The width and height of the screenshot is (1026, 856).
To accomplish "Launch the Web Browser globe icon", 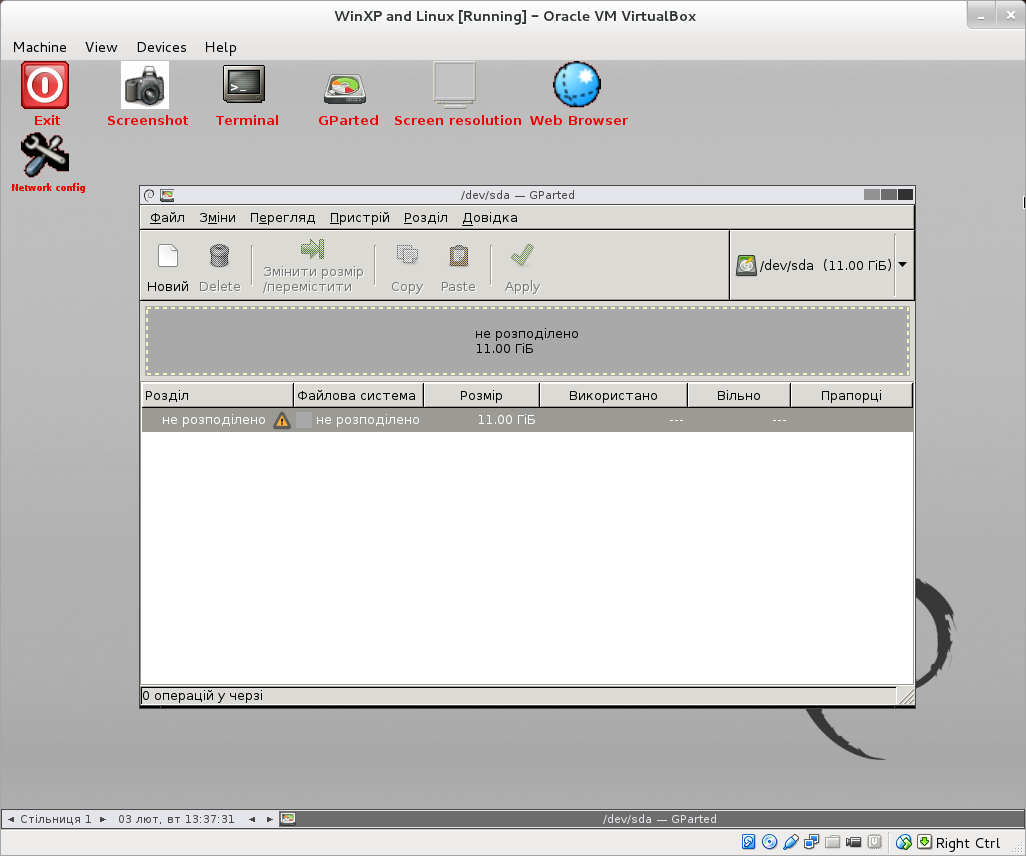I will click(577, 86).
